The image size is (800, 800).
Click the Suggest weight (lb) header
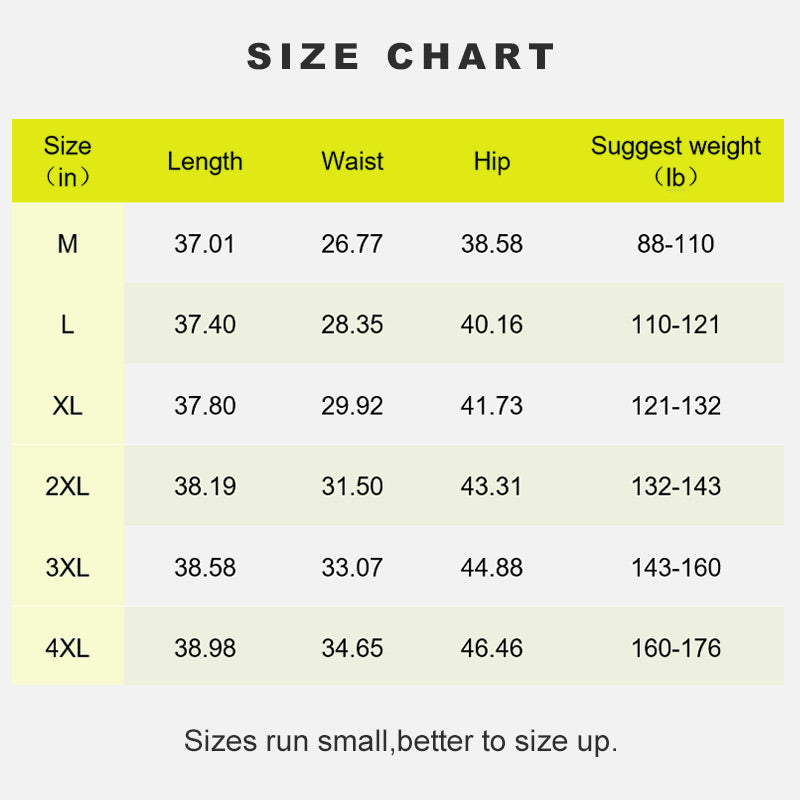676,161
